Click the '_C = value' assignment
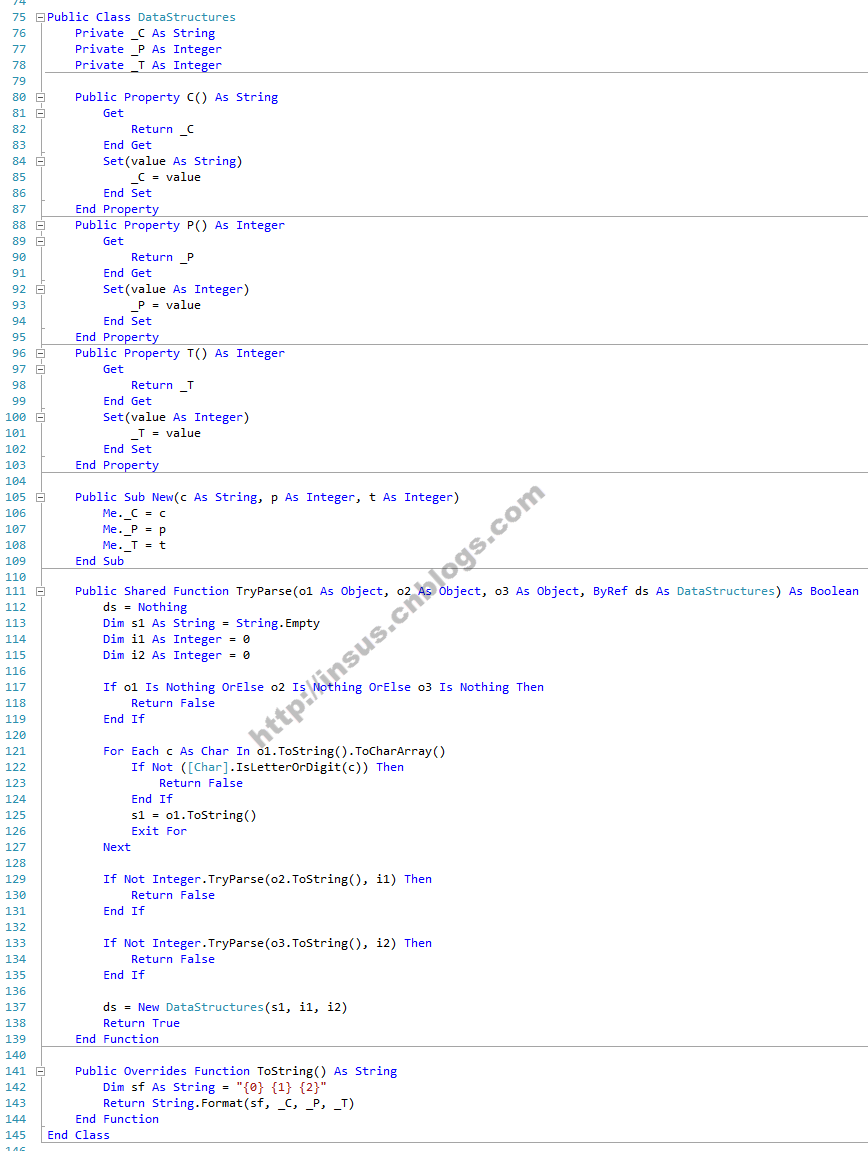The image size is (868, 1152). click(x=166, y=177)
